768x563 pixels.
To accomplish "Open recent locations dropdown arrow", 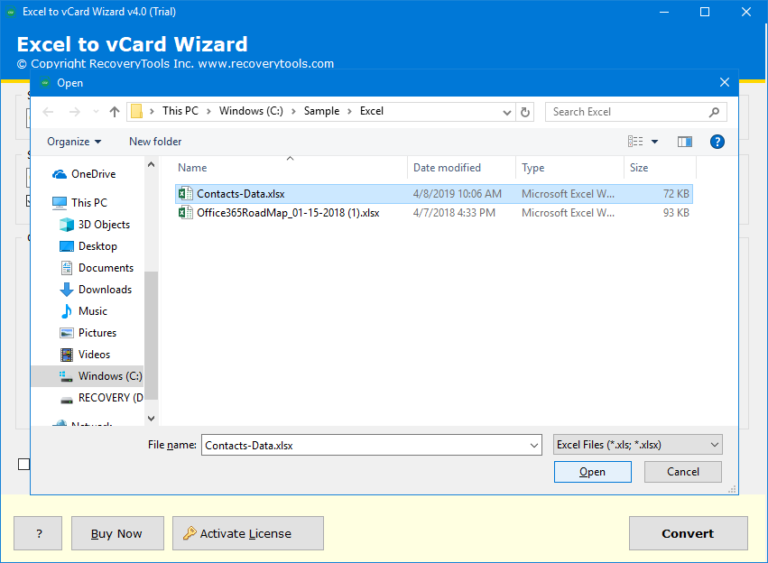I will (x=96, y=112).
